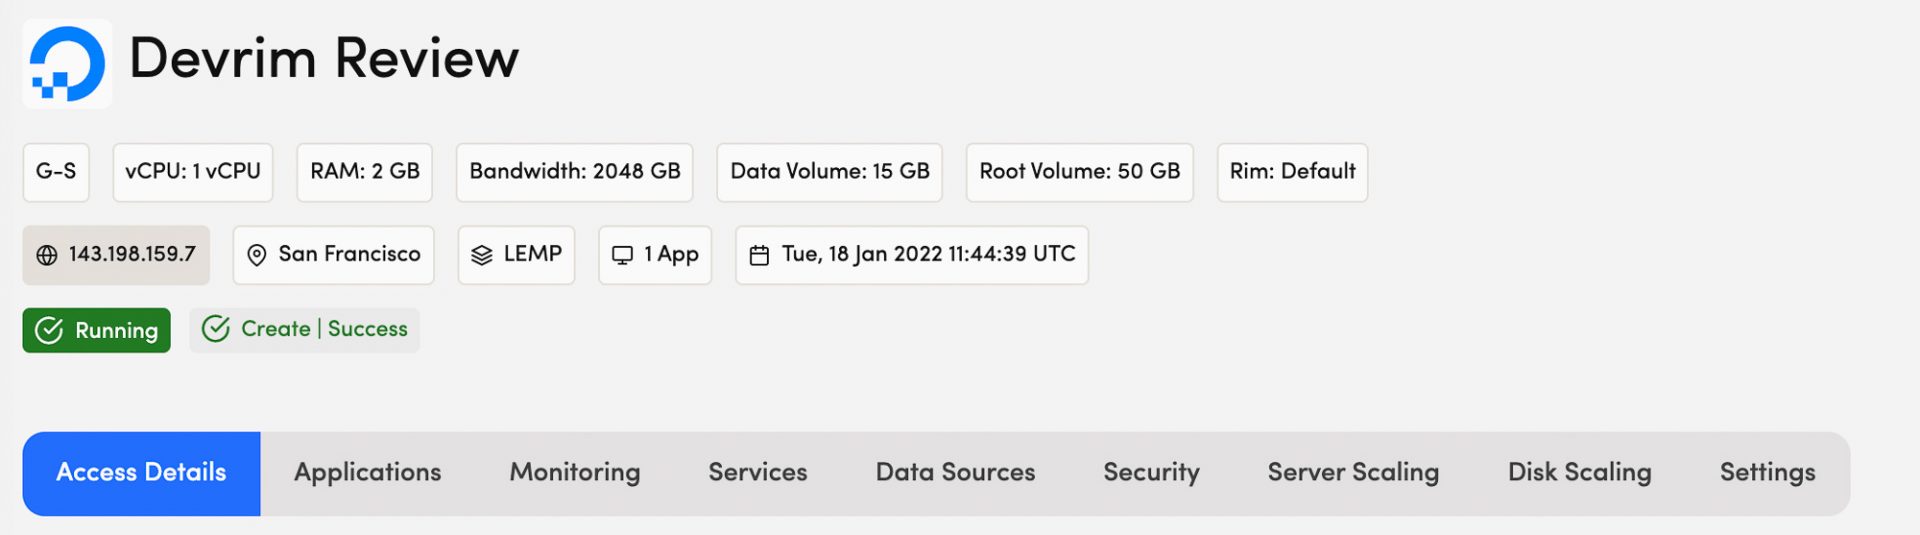Go to the Services tab

click(757, 473)
